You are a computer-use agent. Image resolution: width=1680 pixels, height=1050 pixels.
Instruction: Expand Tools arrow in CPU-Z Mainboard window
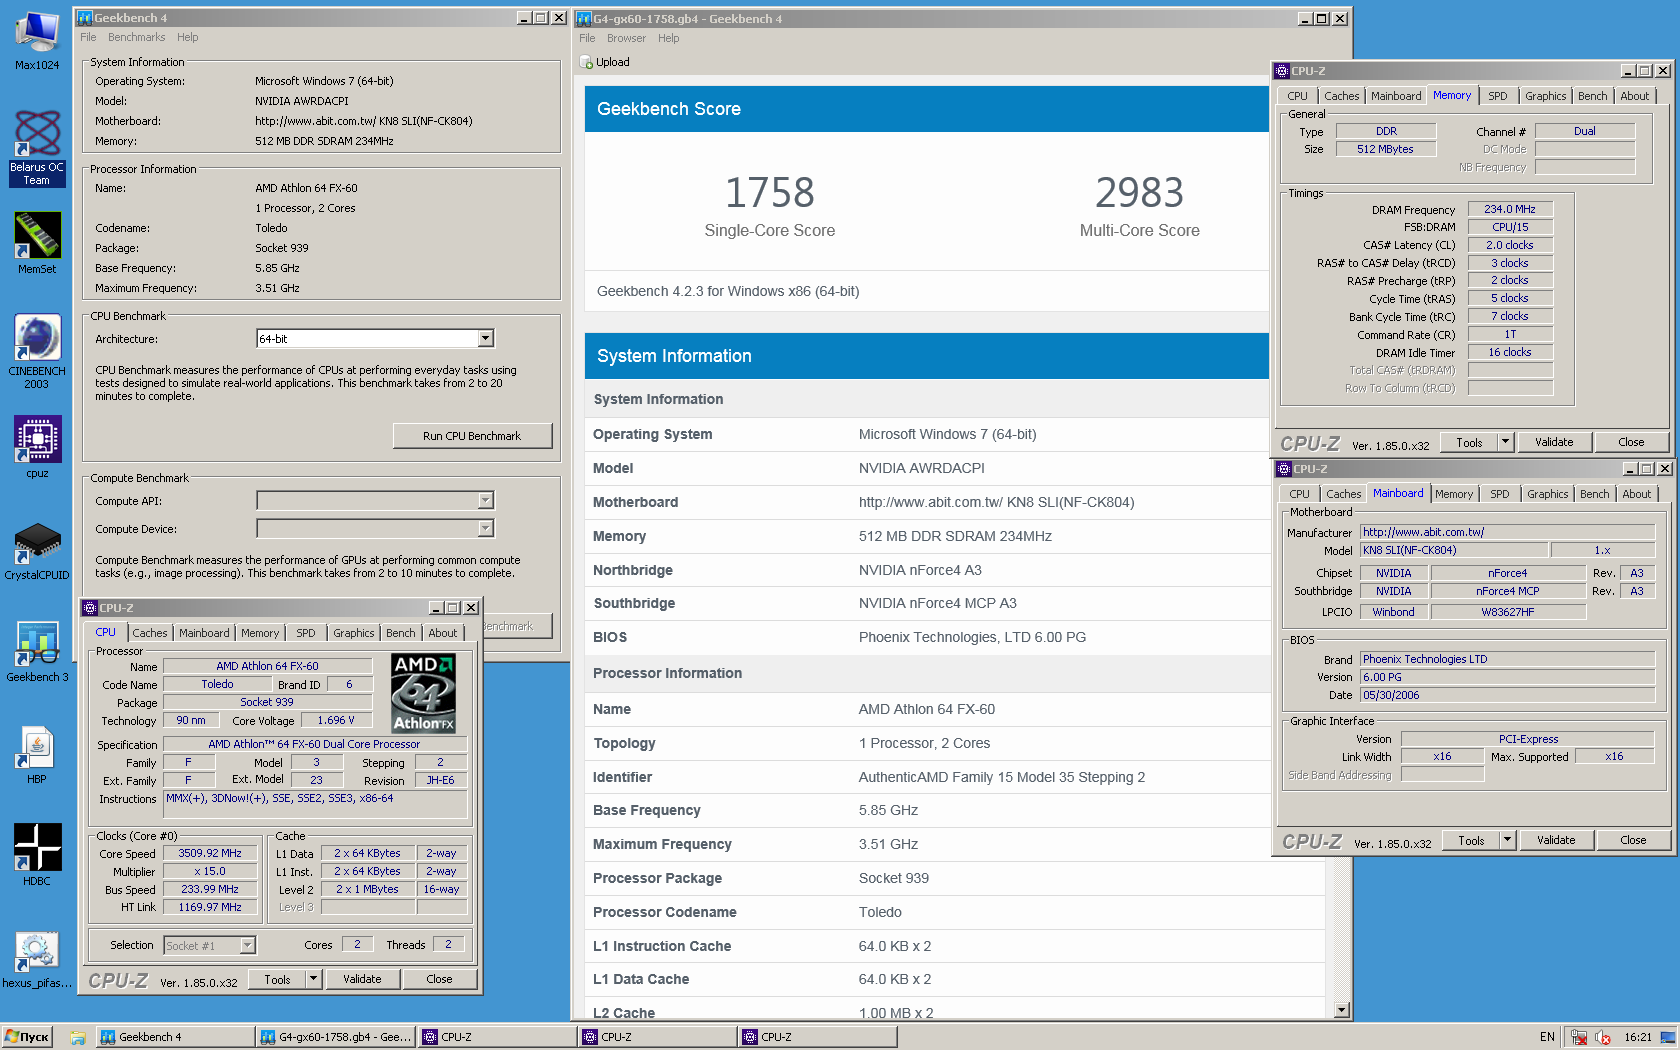coord(1507,840)
